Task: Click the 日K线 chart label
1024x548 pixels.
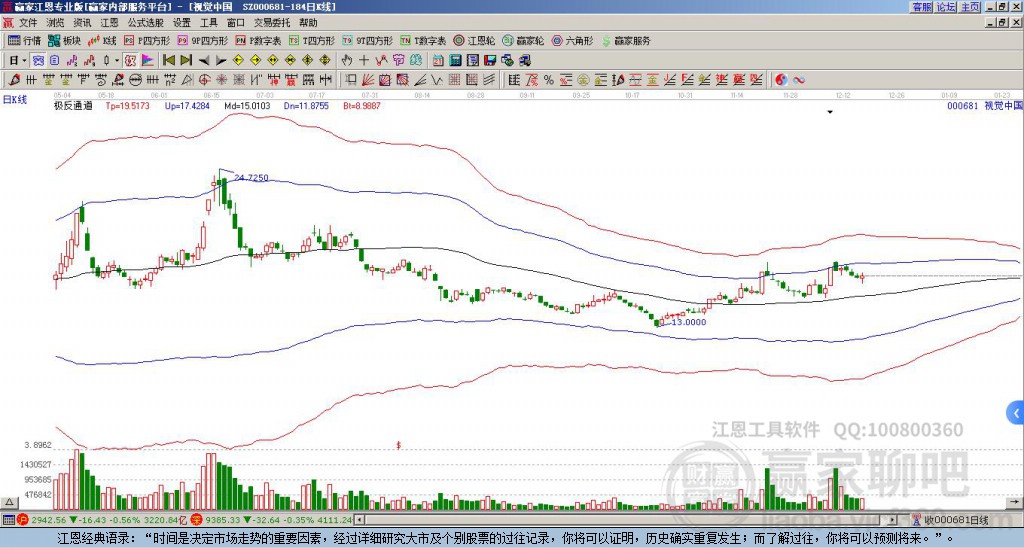Action: (15, 100)
